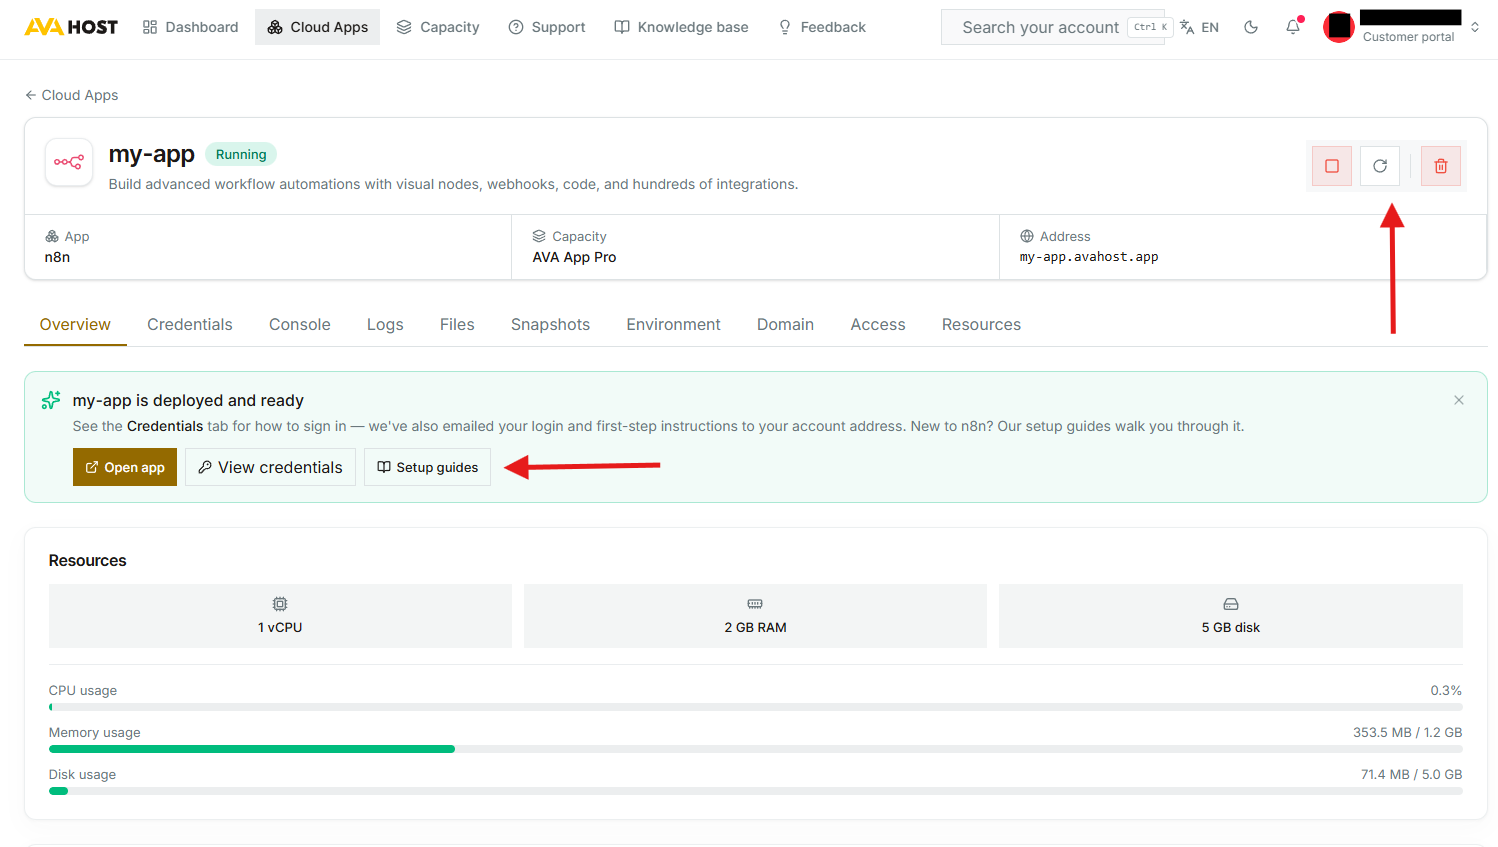Image resolution: width=1498 pixels, height=847 pixels.
Task: Click the Running status badge
Action: click(241, 154)
